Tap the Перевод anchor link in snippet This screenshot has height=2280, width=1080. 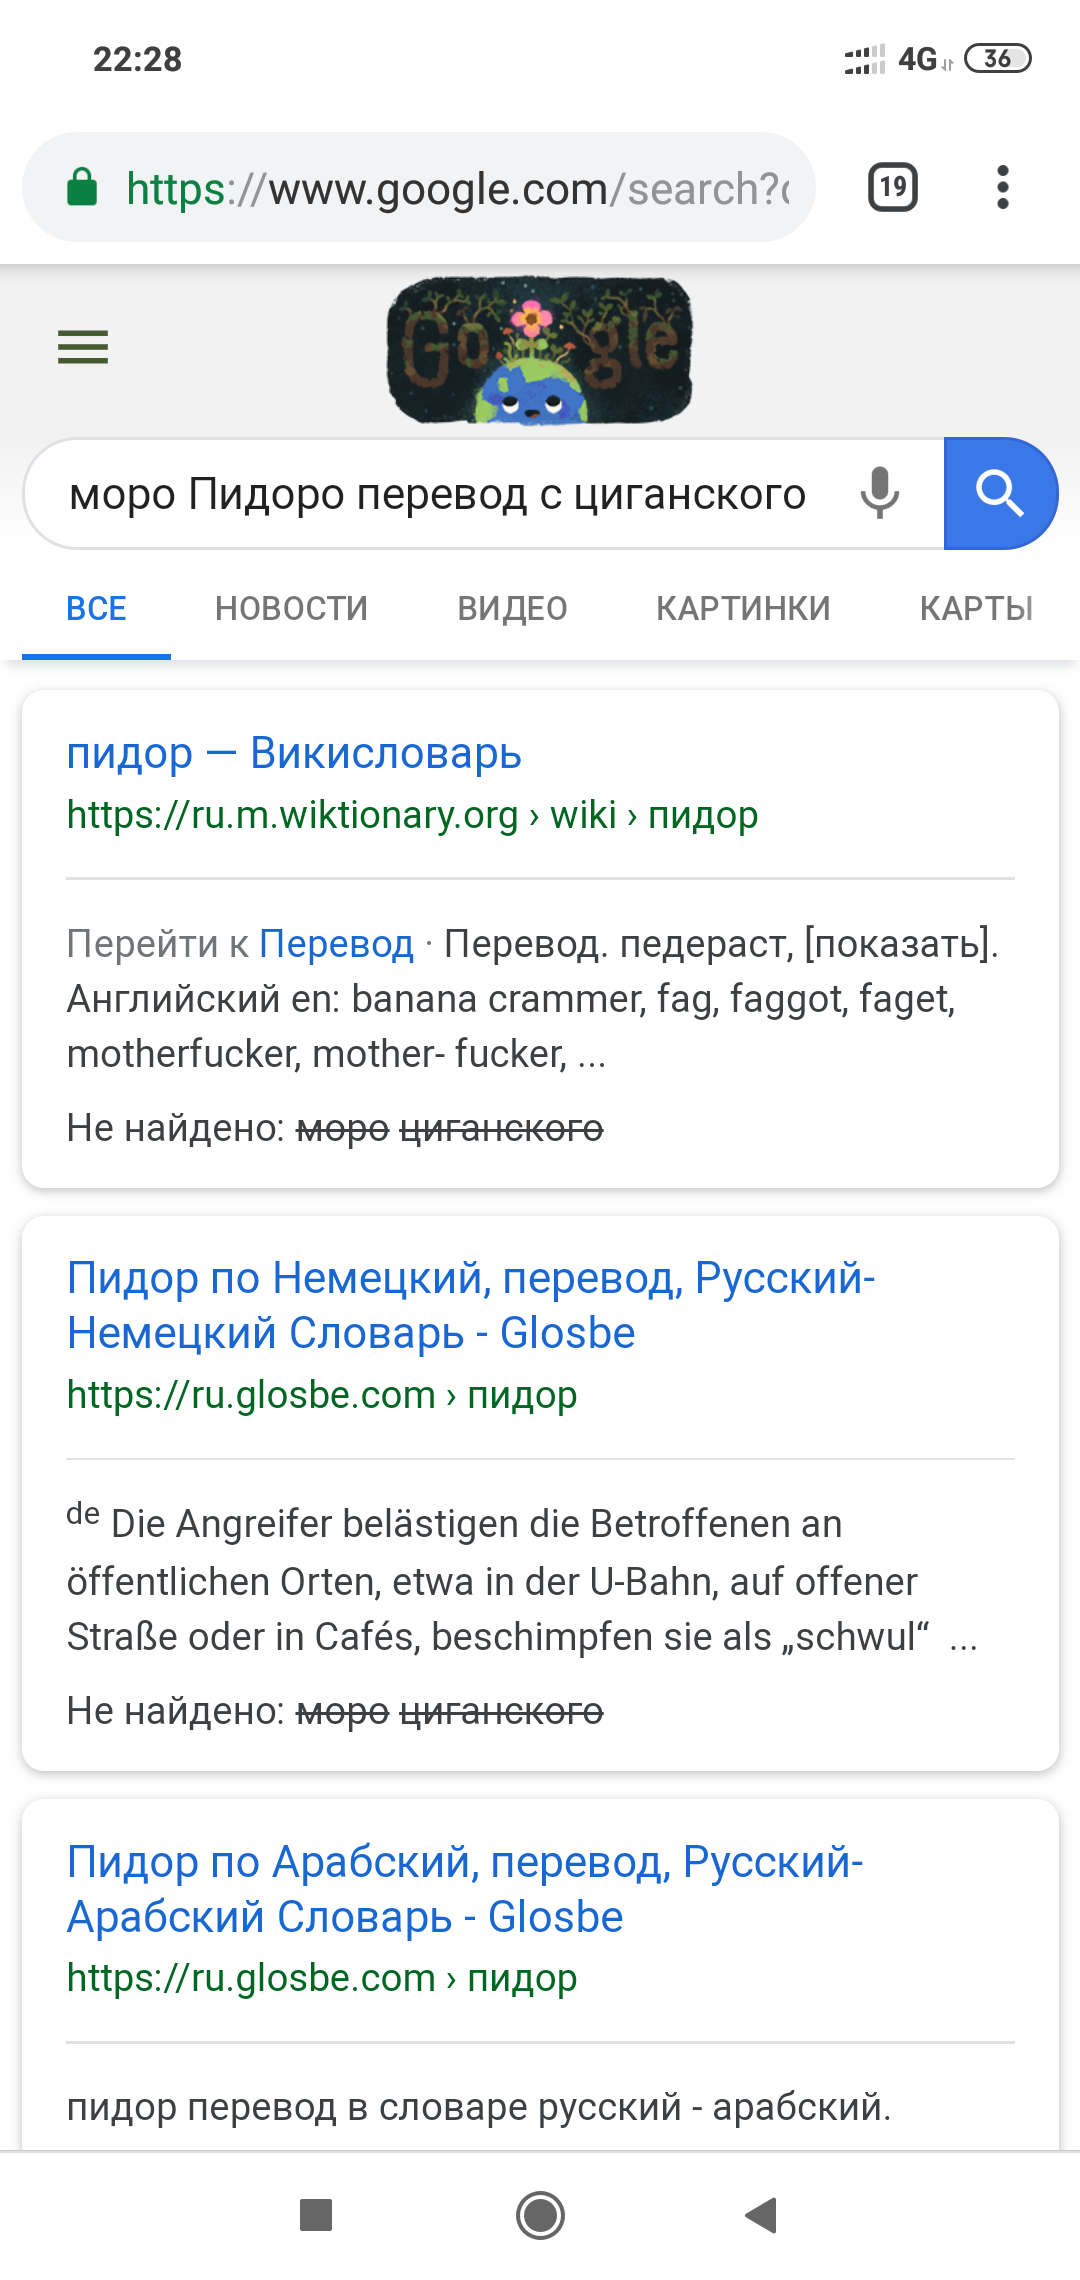click(336, 943)
